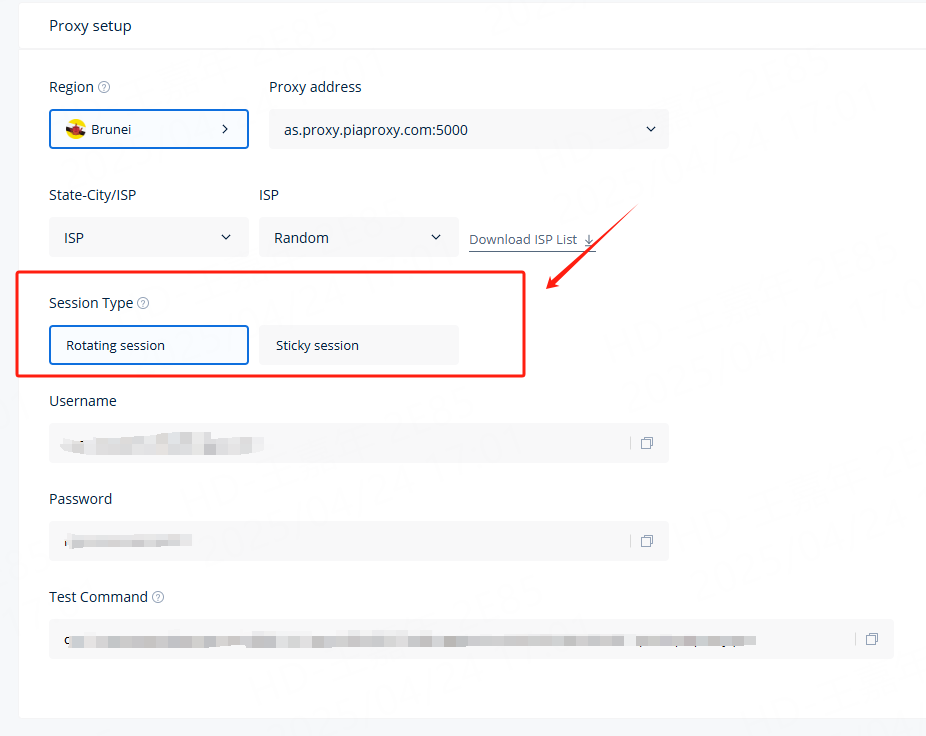926x736 pixels.
Task: Click the Test Command text field
Action: (x=450, y=639)
